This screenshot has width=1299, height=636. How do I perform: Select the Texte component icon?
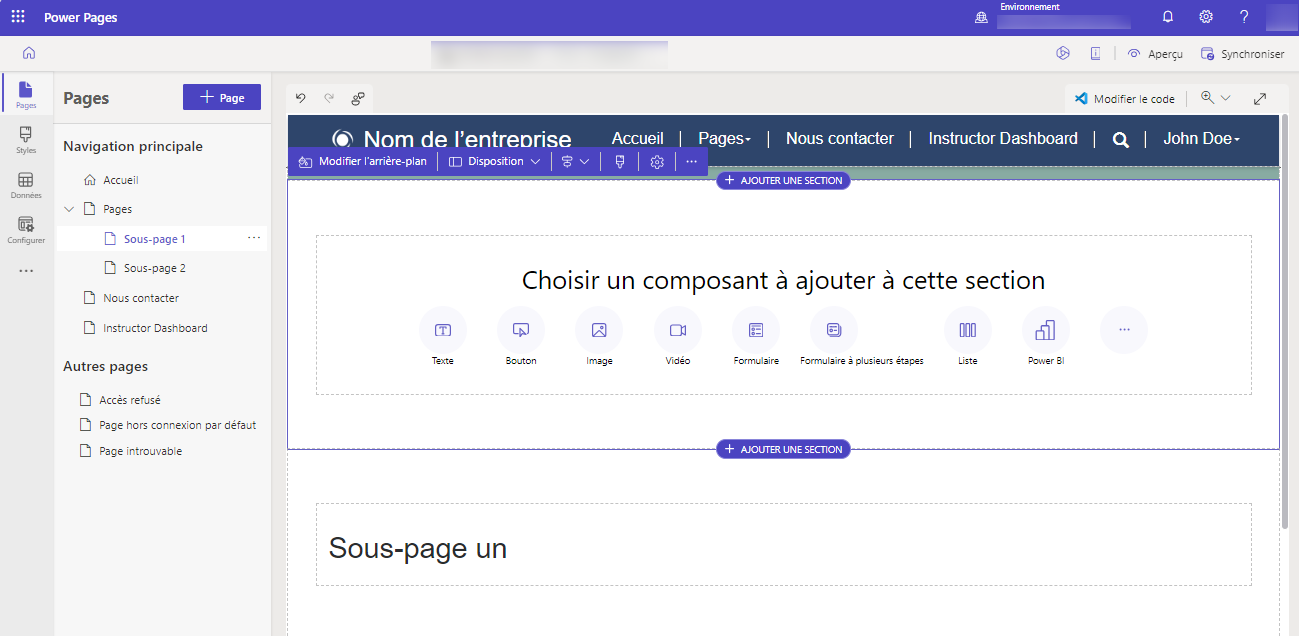(x=442, y=330)
